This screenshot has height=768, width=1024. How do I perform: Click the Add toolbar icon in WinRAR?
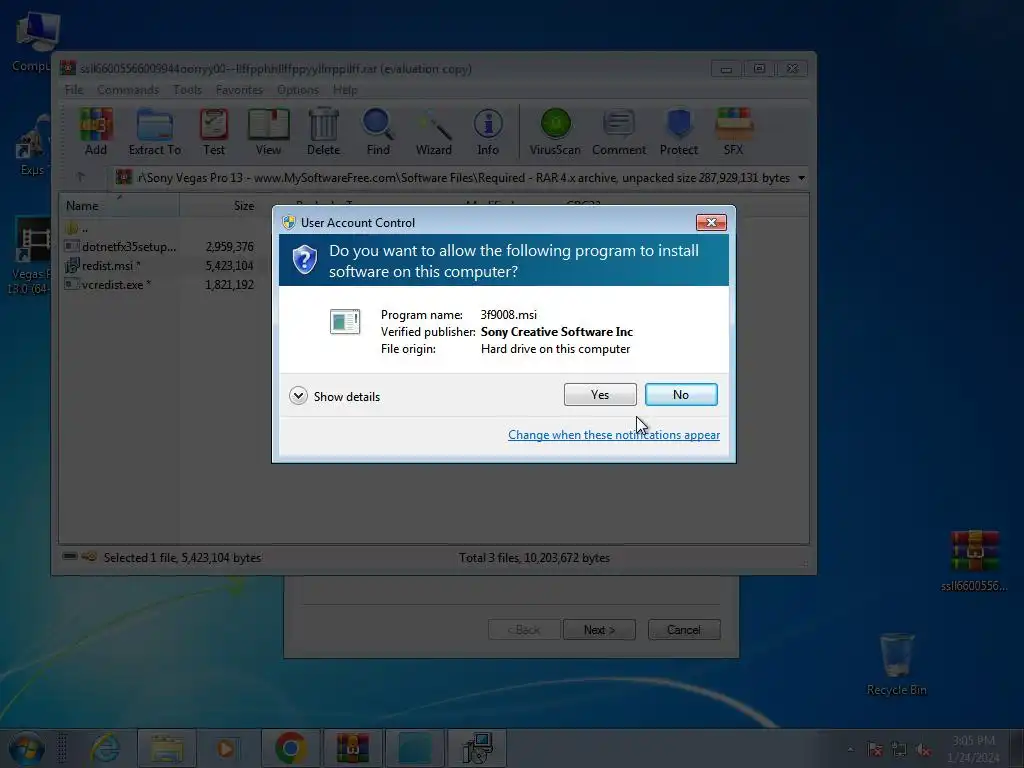pos(95,132)
